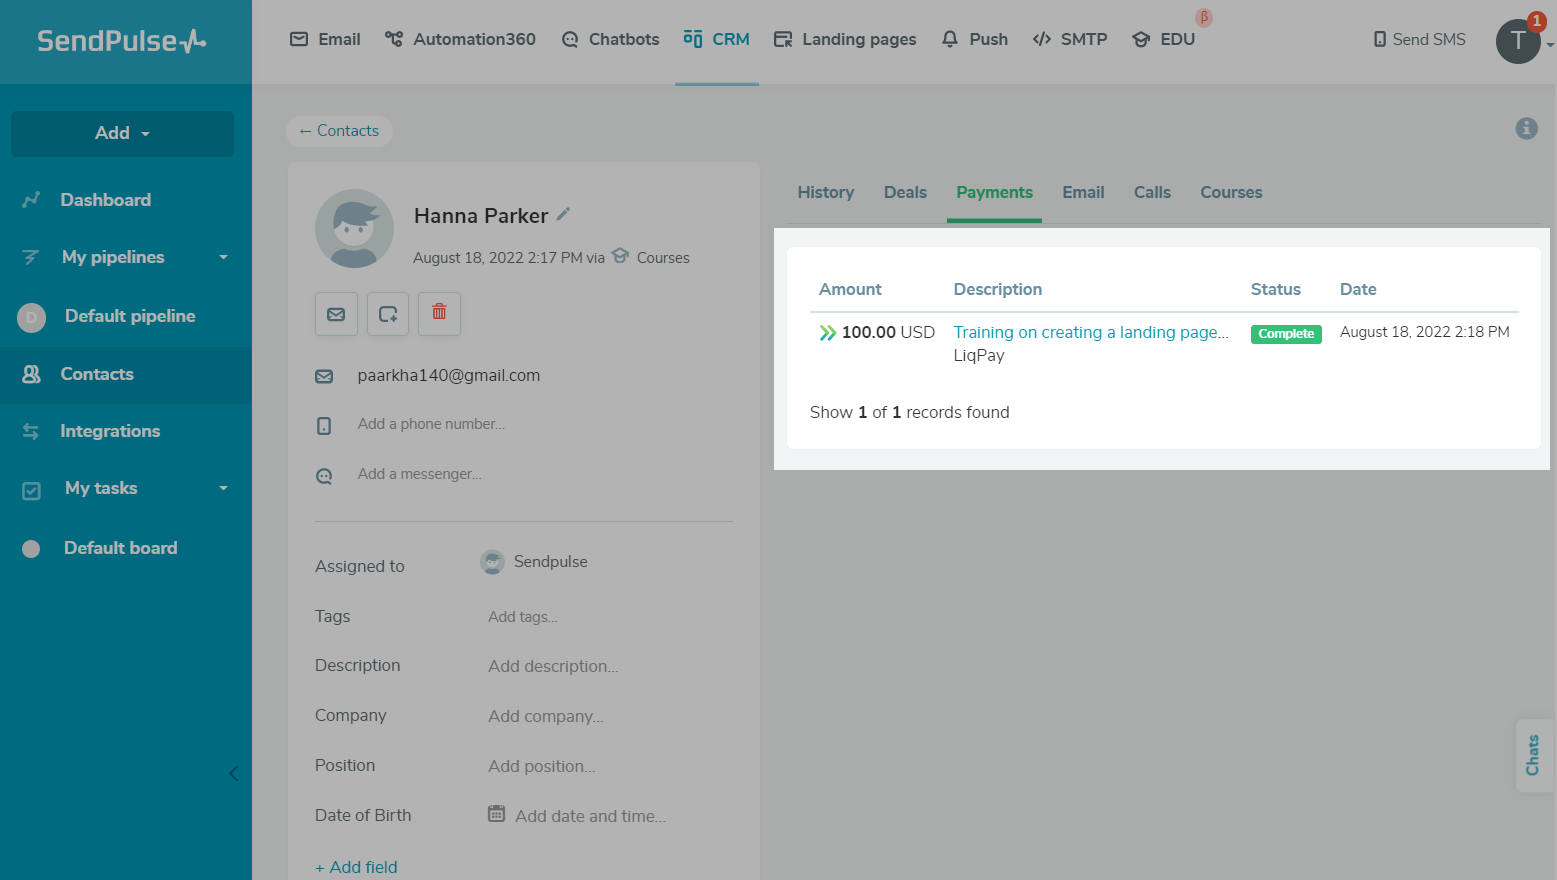Click the envelope icon beside the email address
The width and height of the screenshot is (1557, 880).
coord(324,376)
